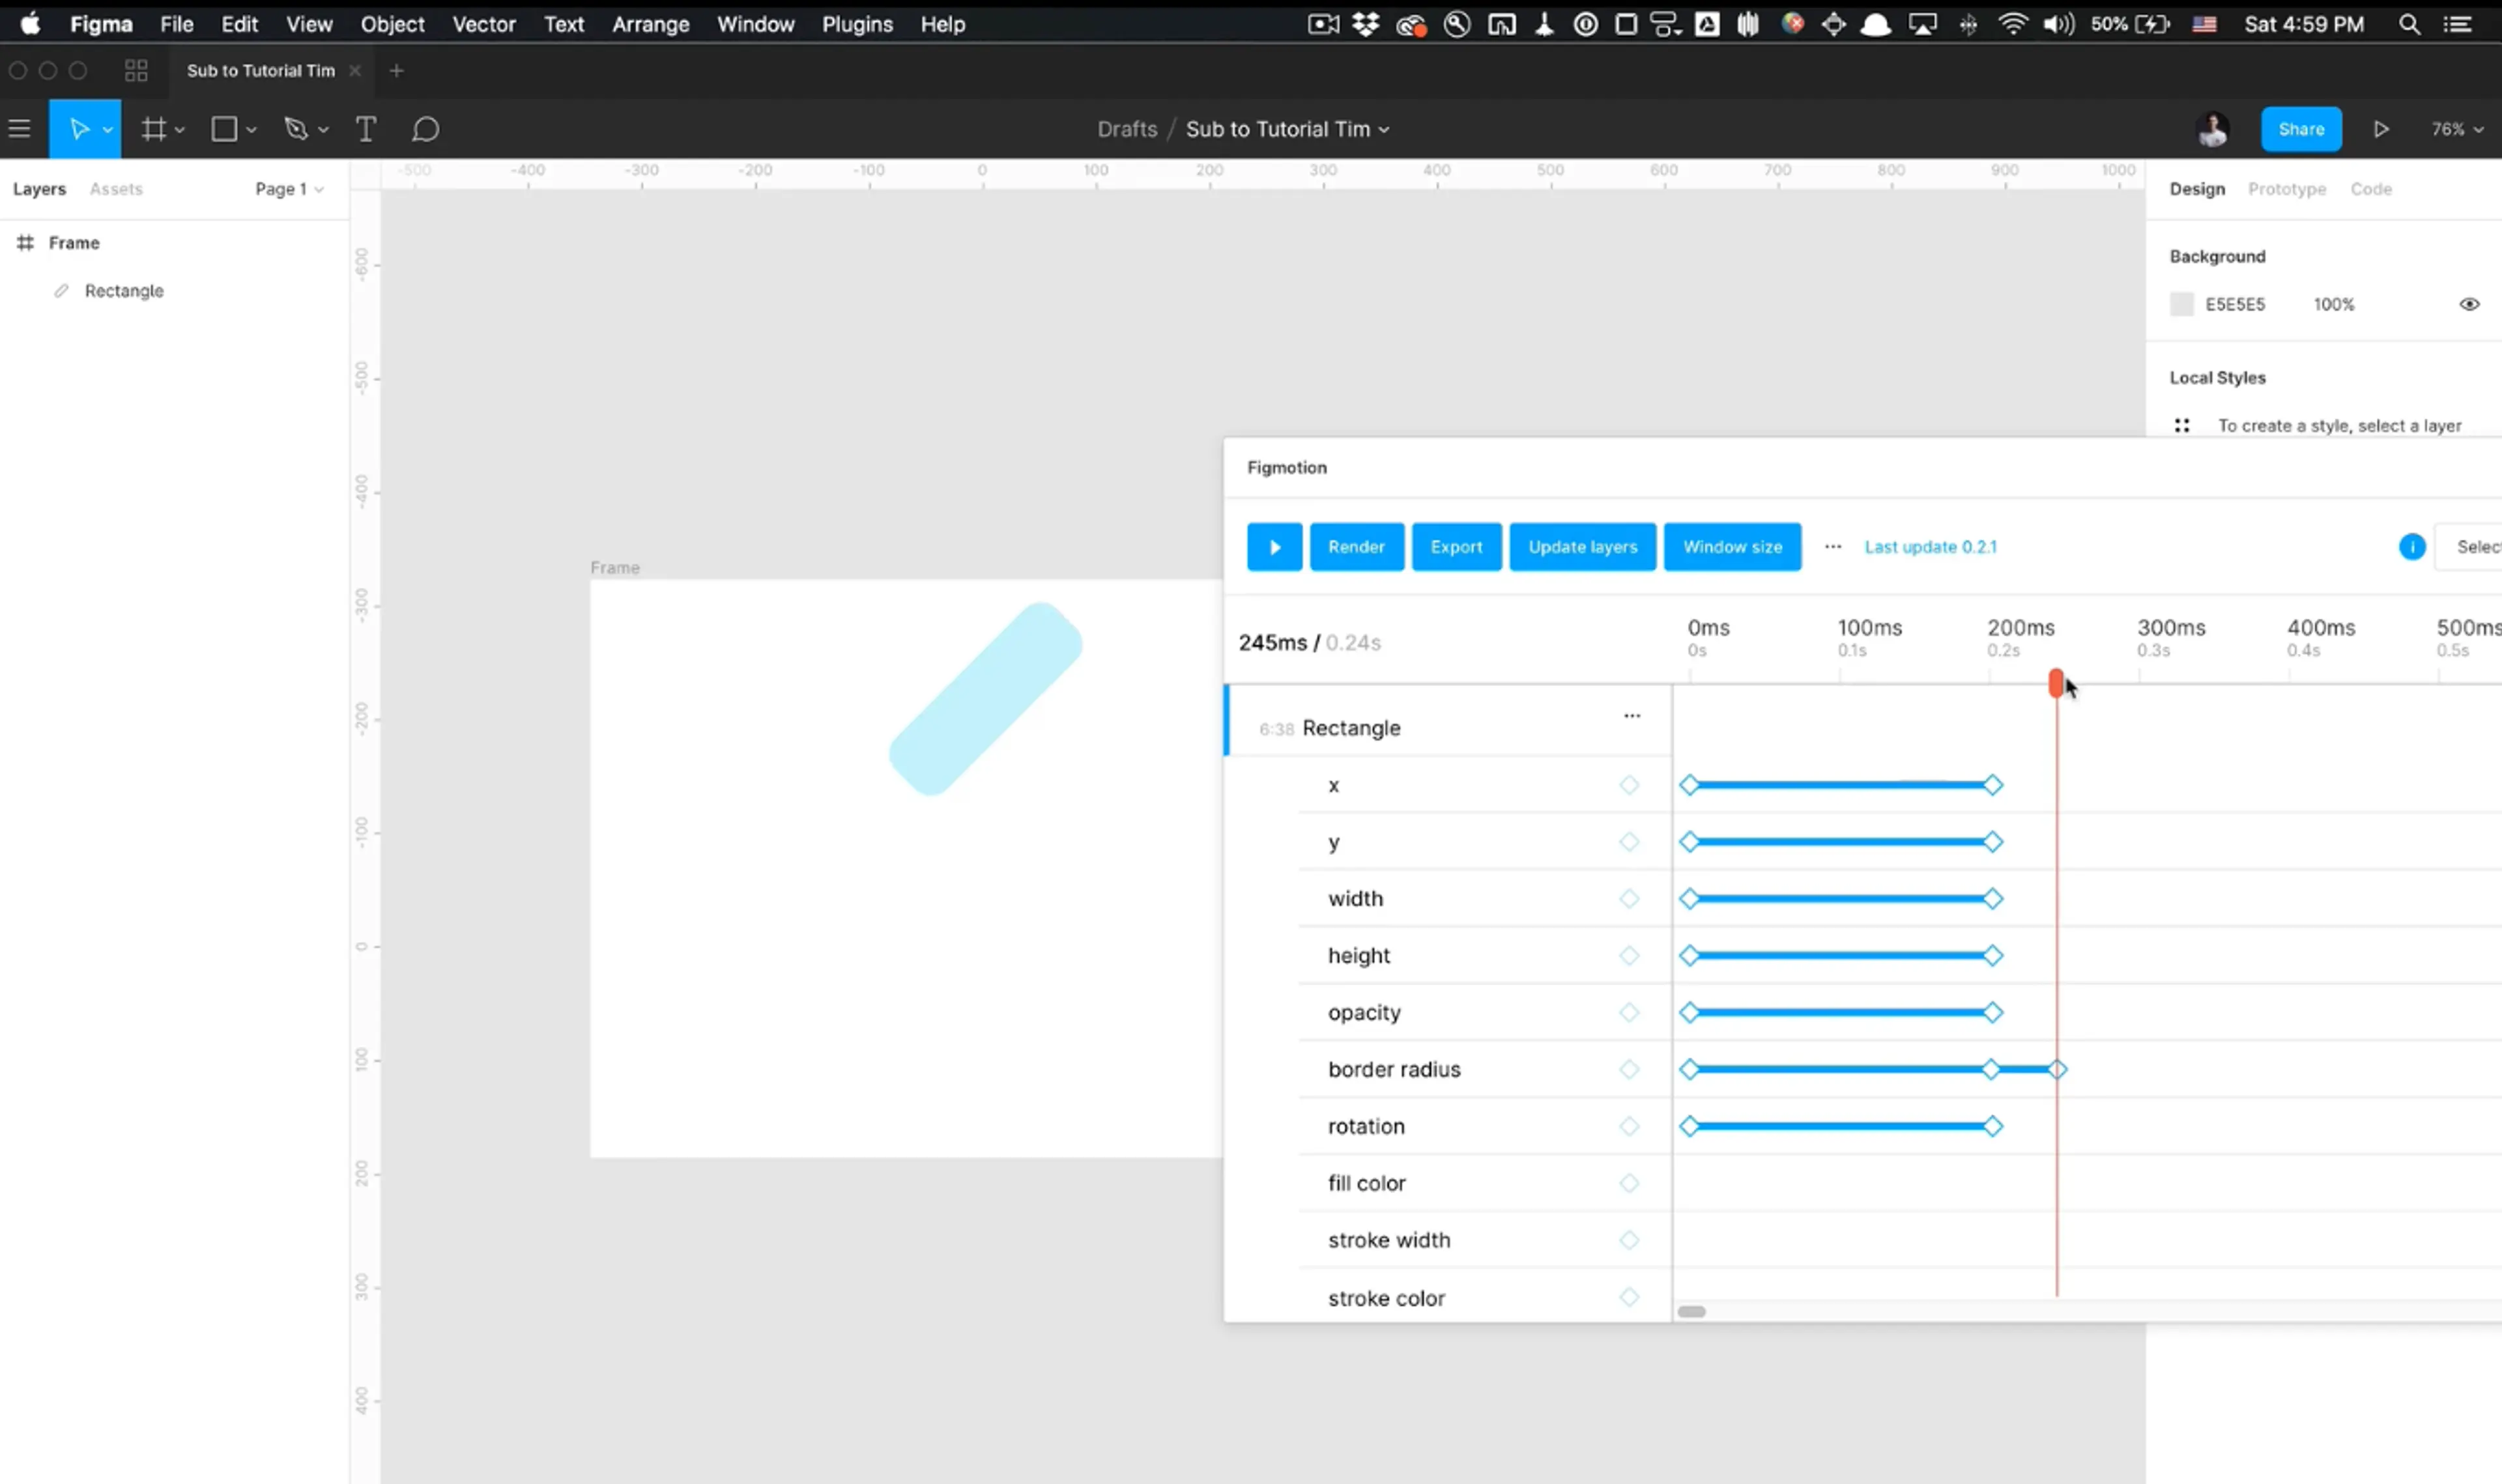
Task: Add keyframe diamond for opacity property
Action: point(1628,1013)
